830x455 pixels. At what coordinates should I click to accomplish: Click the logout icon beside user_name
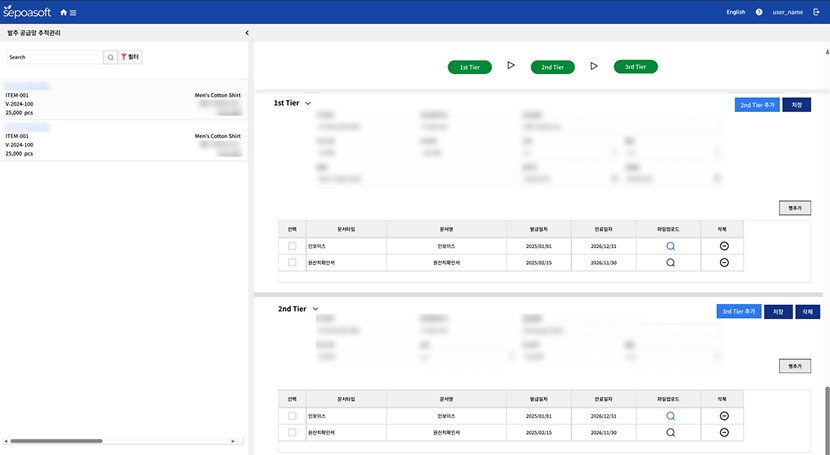coord(817,12)
